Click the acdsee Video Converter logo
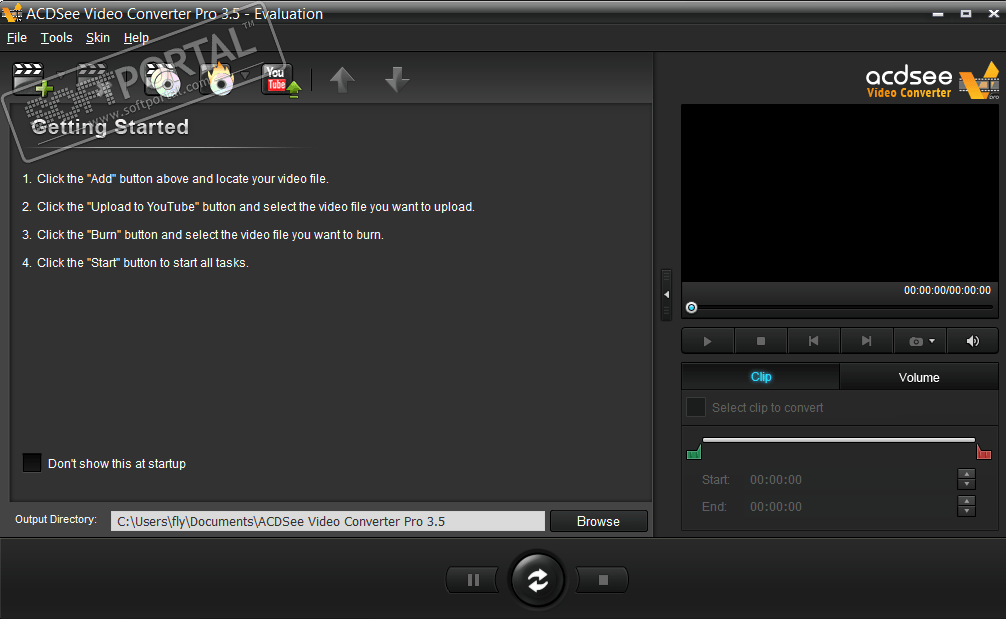The height and width of the screenshot is (619, 1006). pos(932,81)
